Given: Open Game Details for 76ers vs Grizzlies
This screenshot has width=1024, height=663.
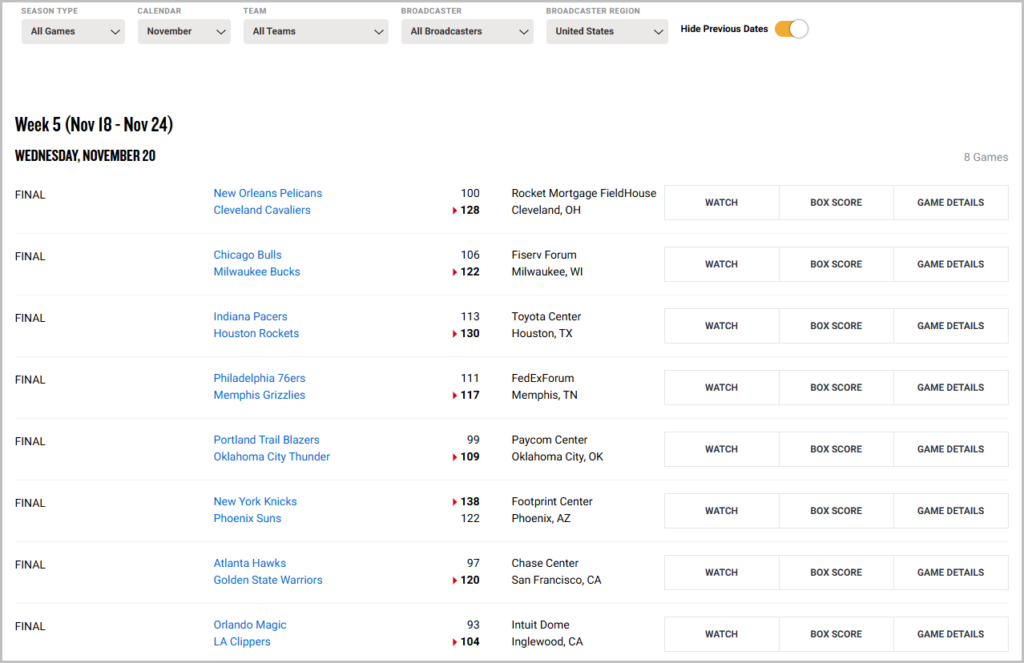Looking at the screenshot, I should (x=951, y=387).
